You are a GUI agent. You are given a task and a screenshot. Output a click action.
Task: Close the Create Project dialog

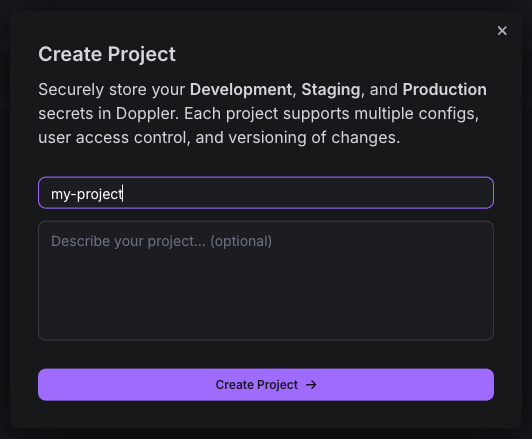click(502, 31)
